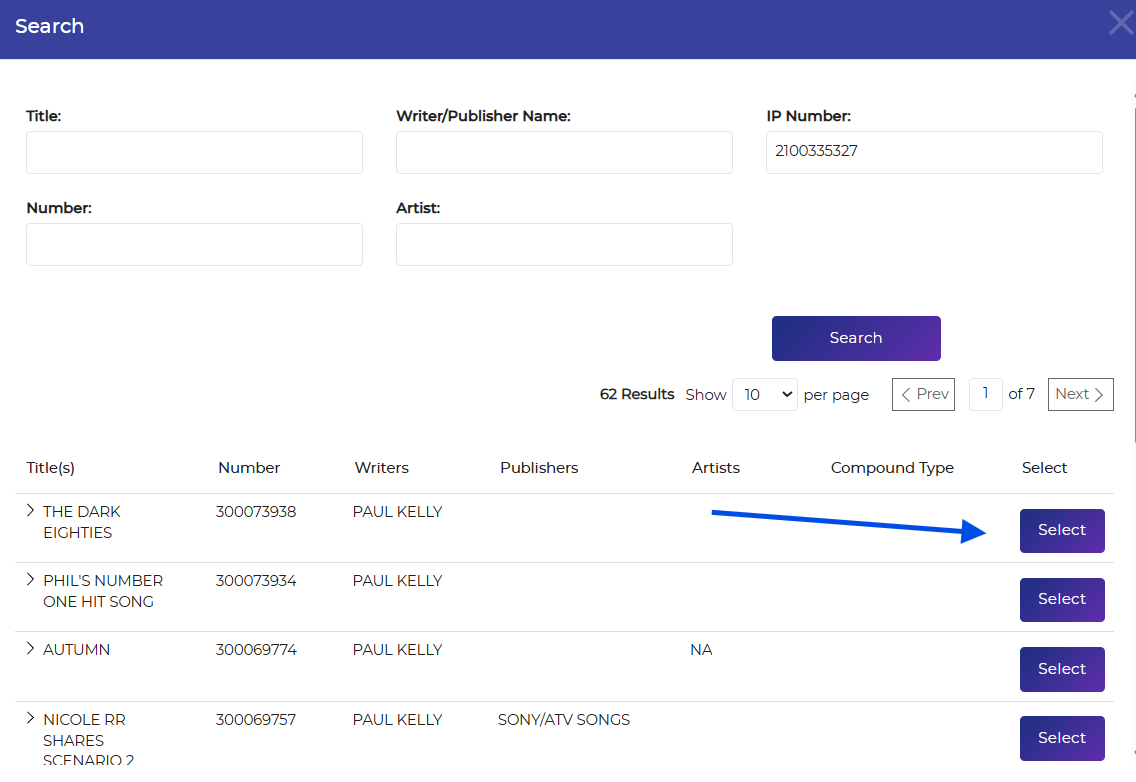1136x782 pixels.
Task: Select THE DARK EIGHTIES work
Action: coord(1062,531)
